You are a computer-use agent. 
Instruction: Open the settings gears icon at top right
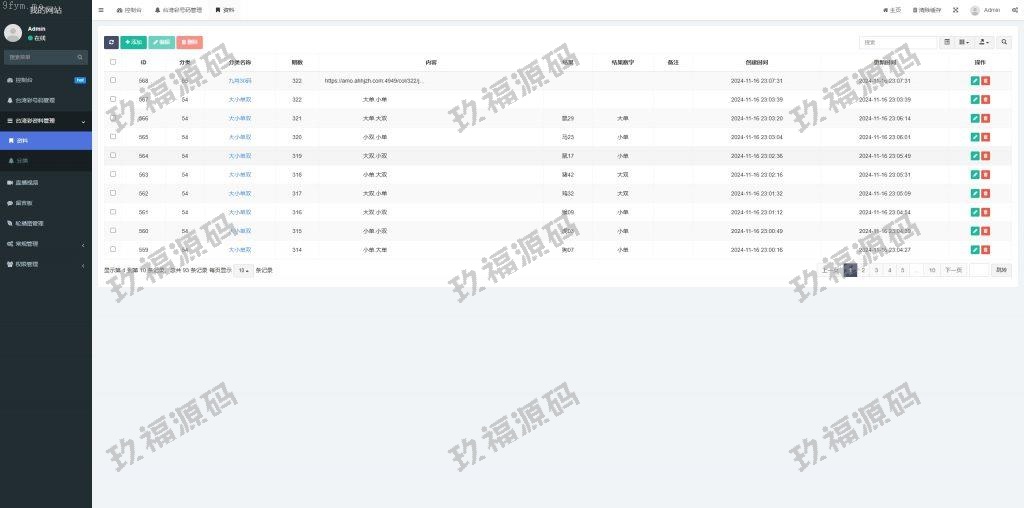1012,10
